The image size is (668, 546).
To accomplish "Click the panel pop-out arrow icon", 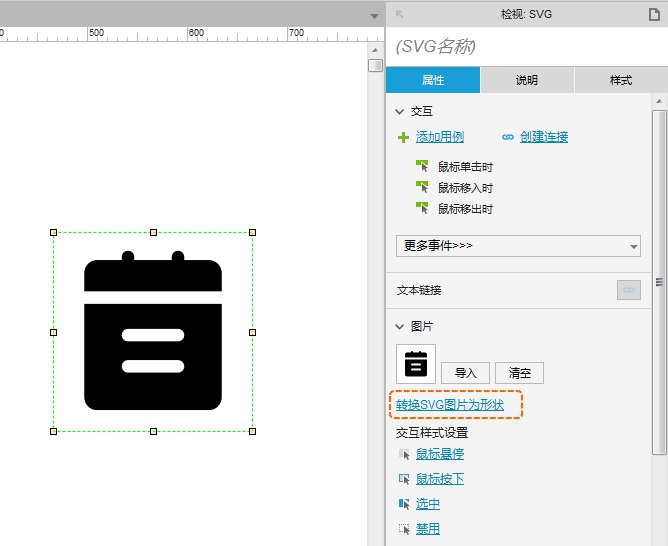I will point(399,14).
